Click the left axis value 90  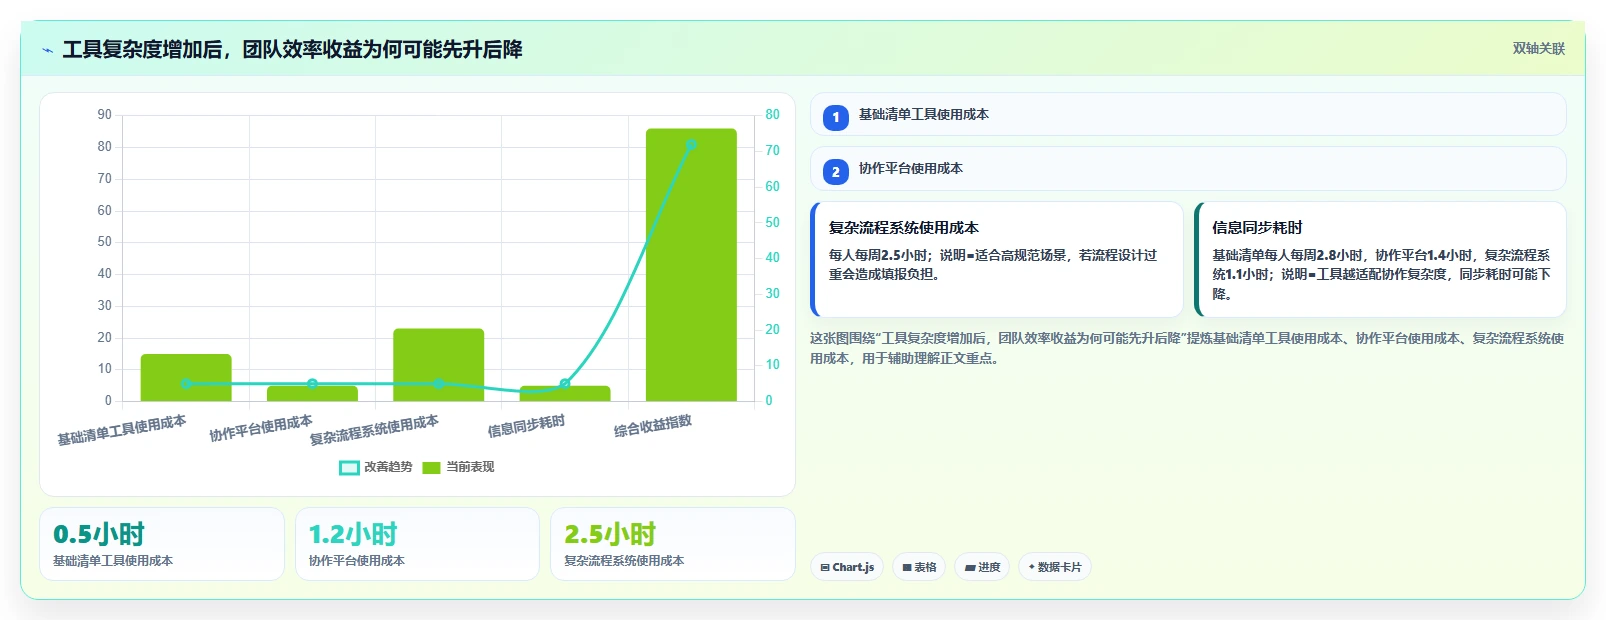pos(105,114)
